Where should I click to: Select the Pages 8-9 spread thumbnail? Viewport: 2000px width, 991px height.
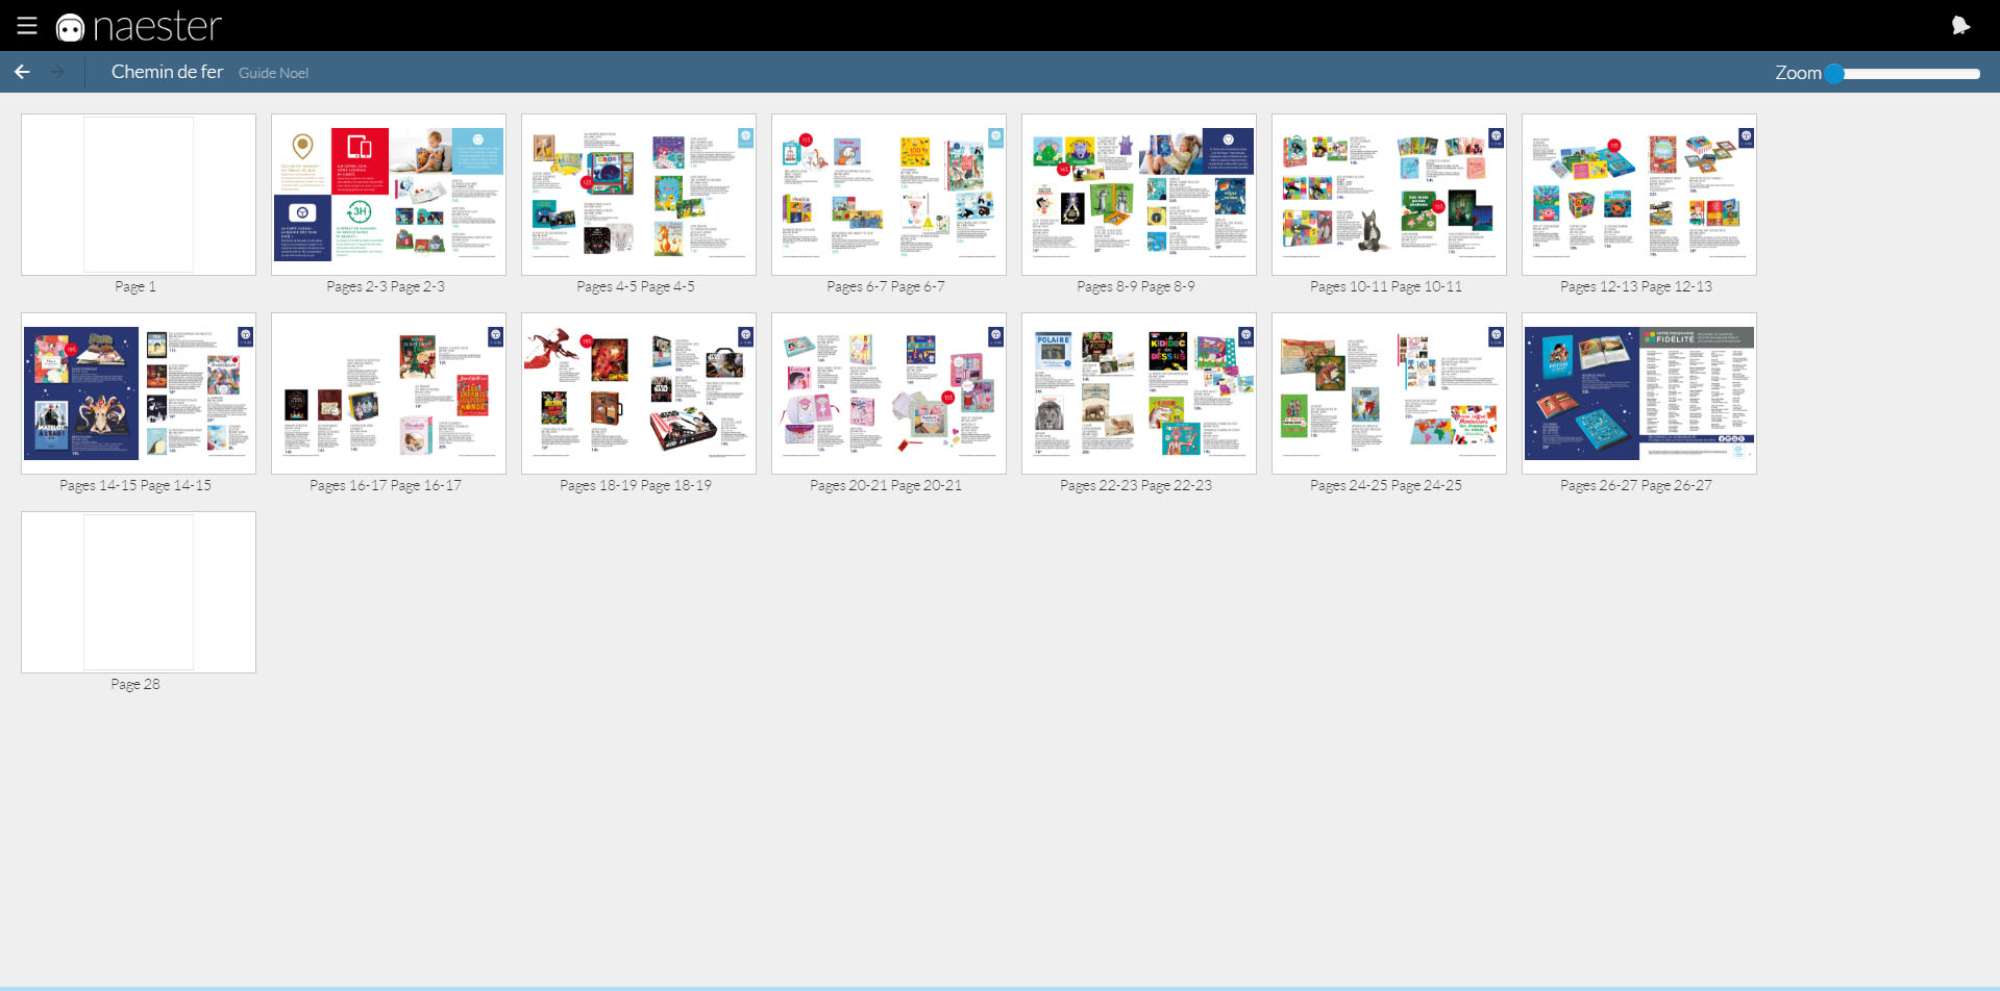pos(1138,194)
